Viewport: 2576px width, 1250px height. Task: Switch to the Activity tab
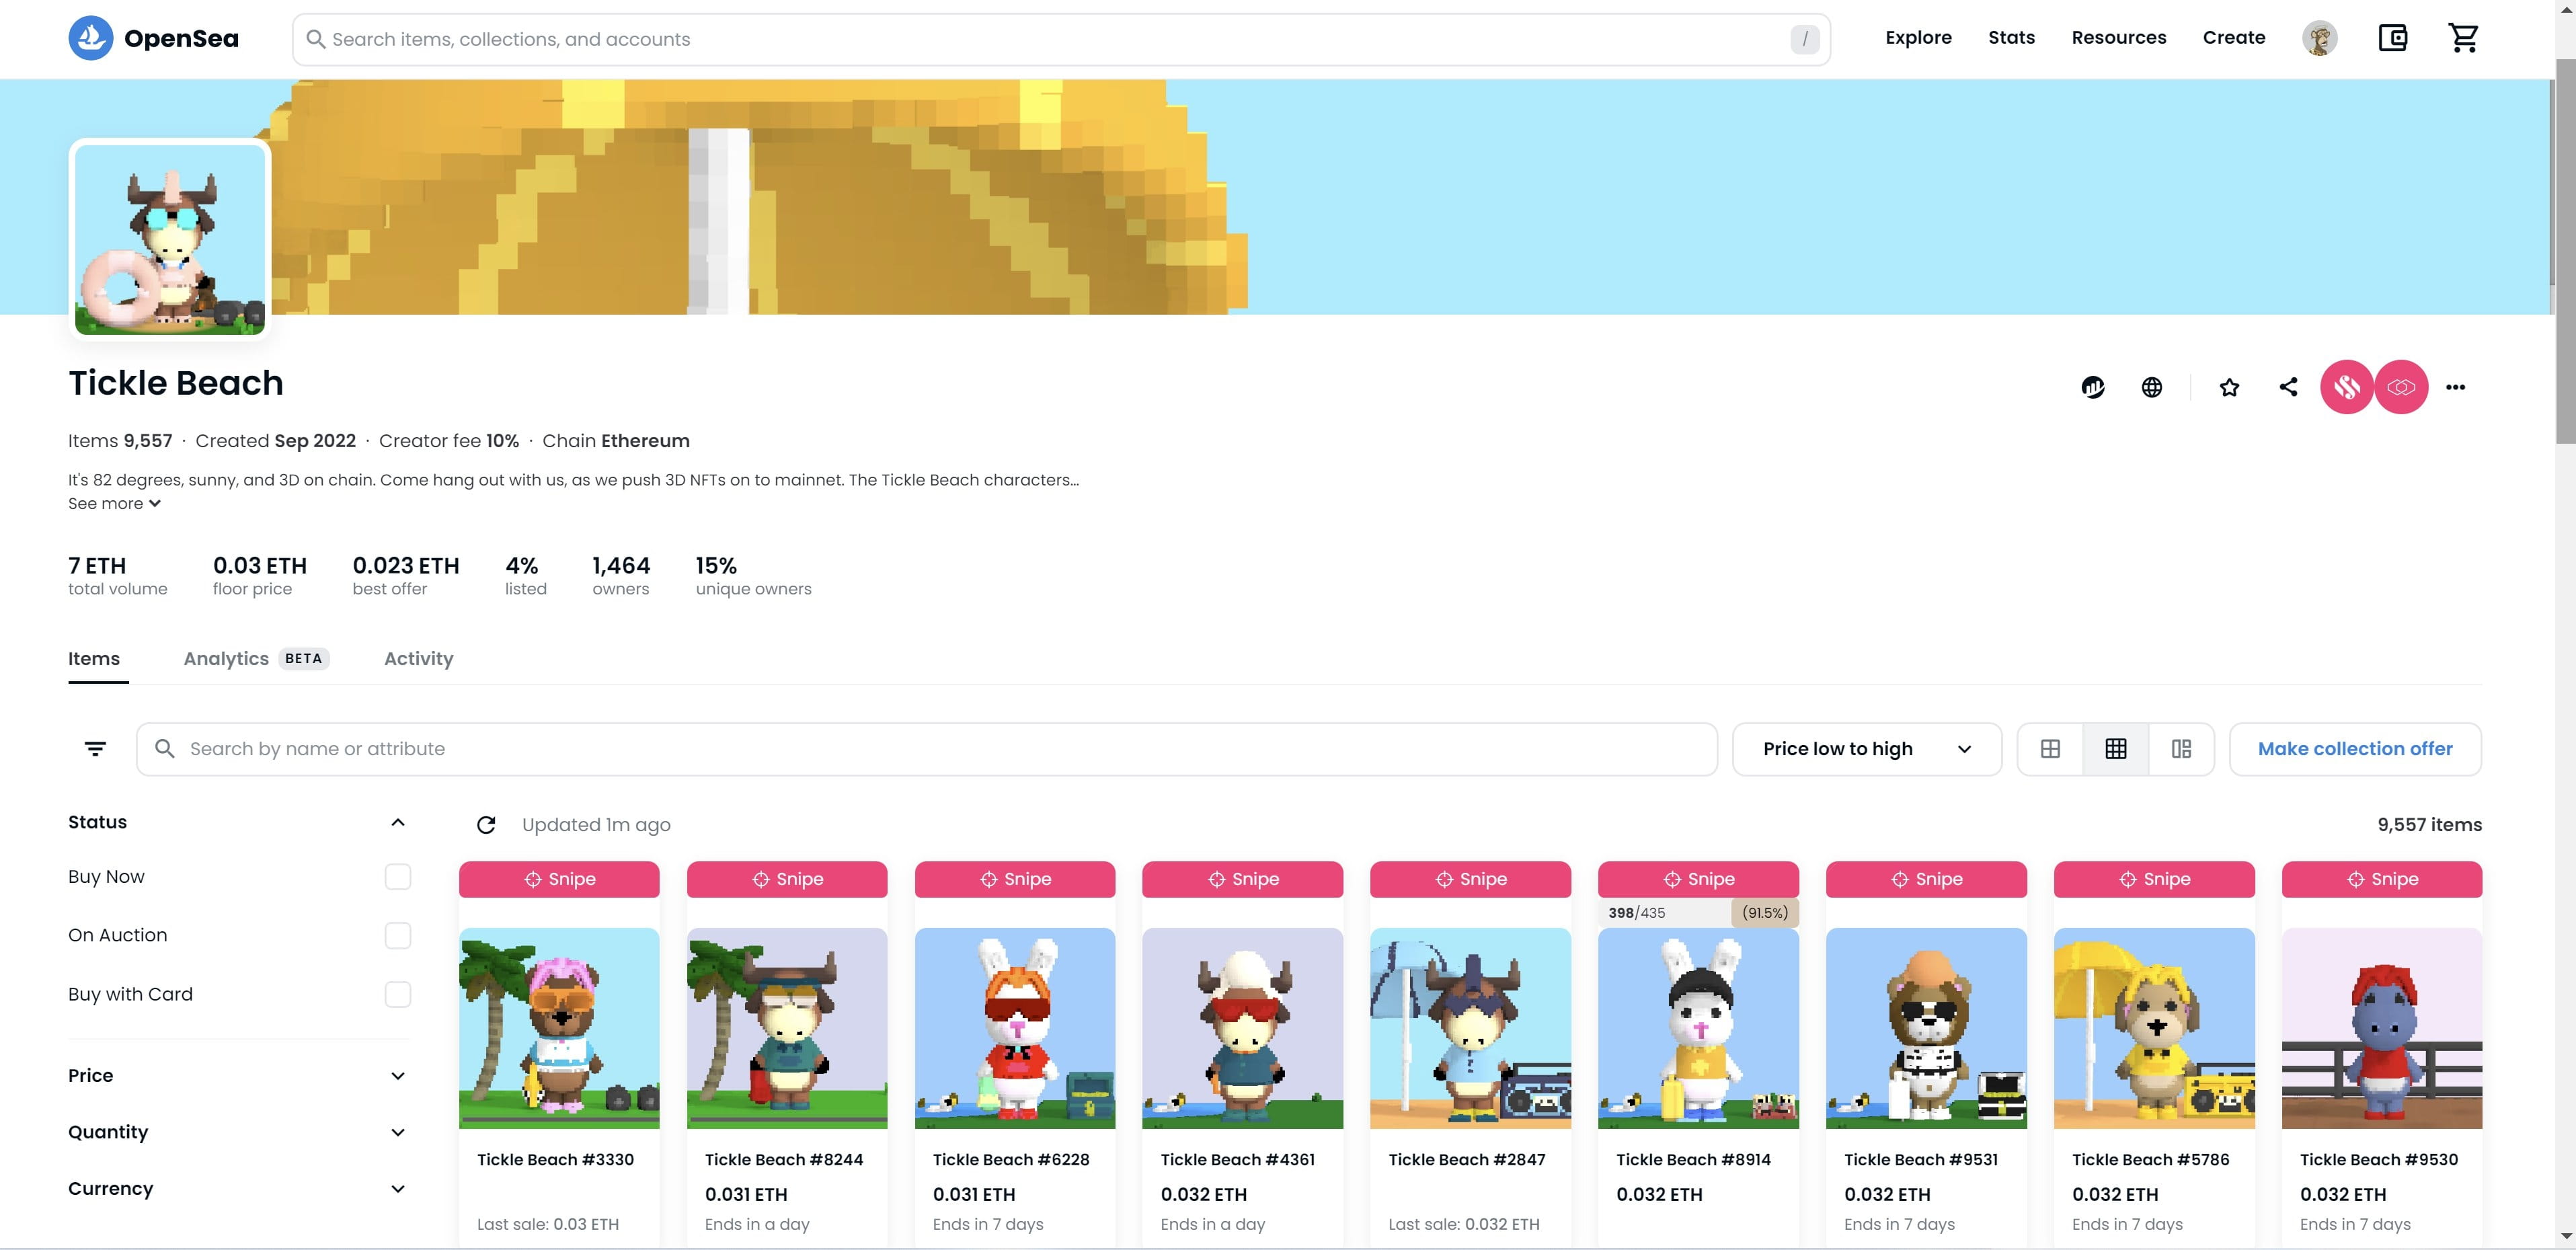[418, 658]
